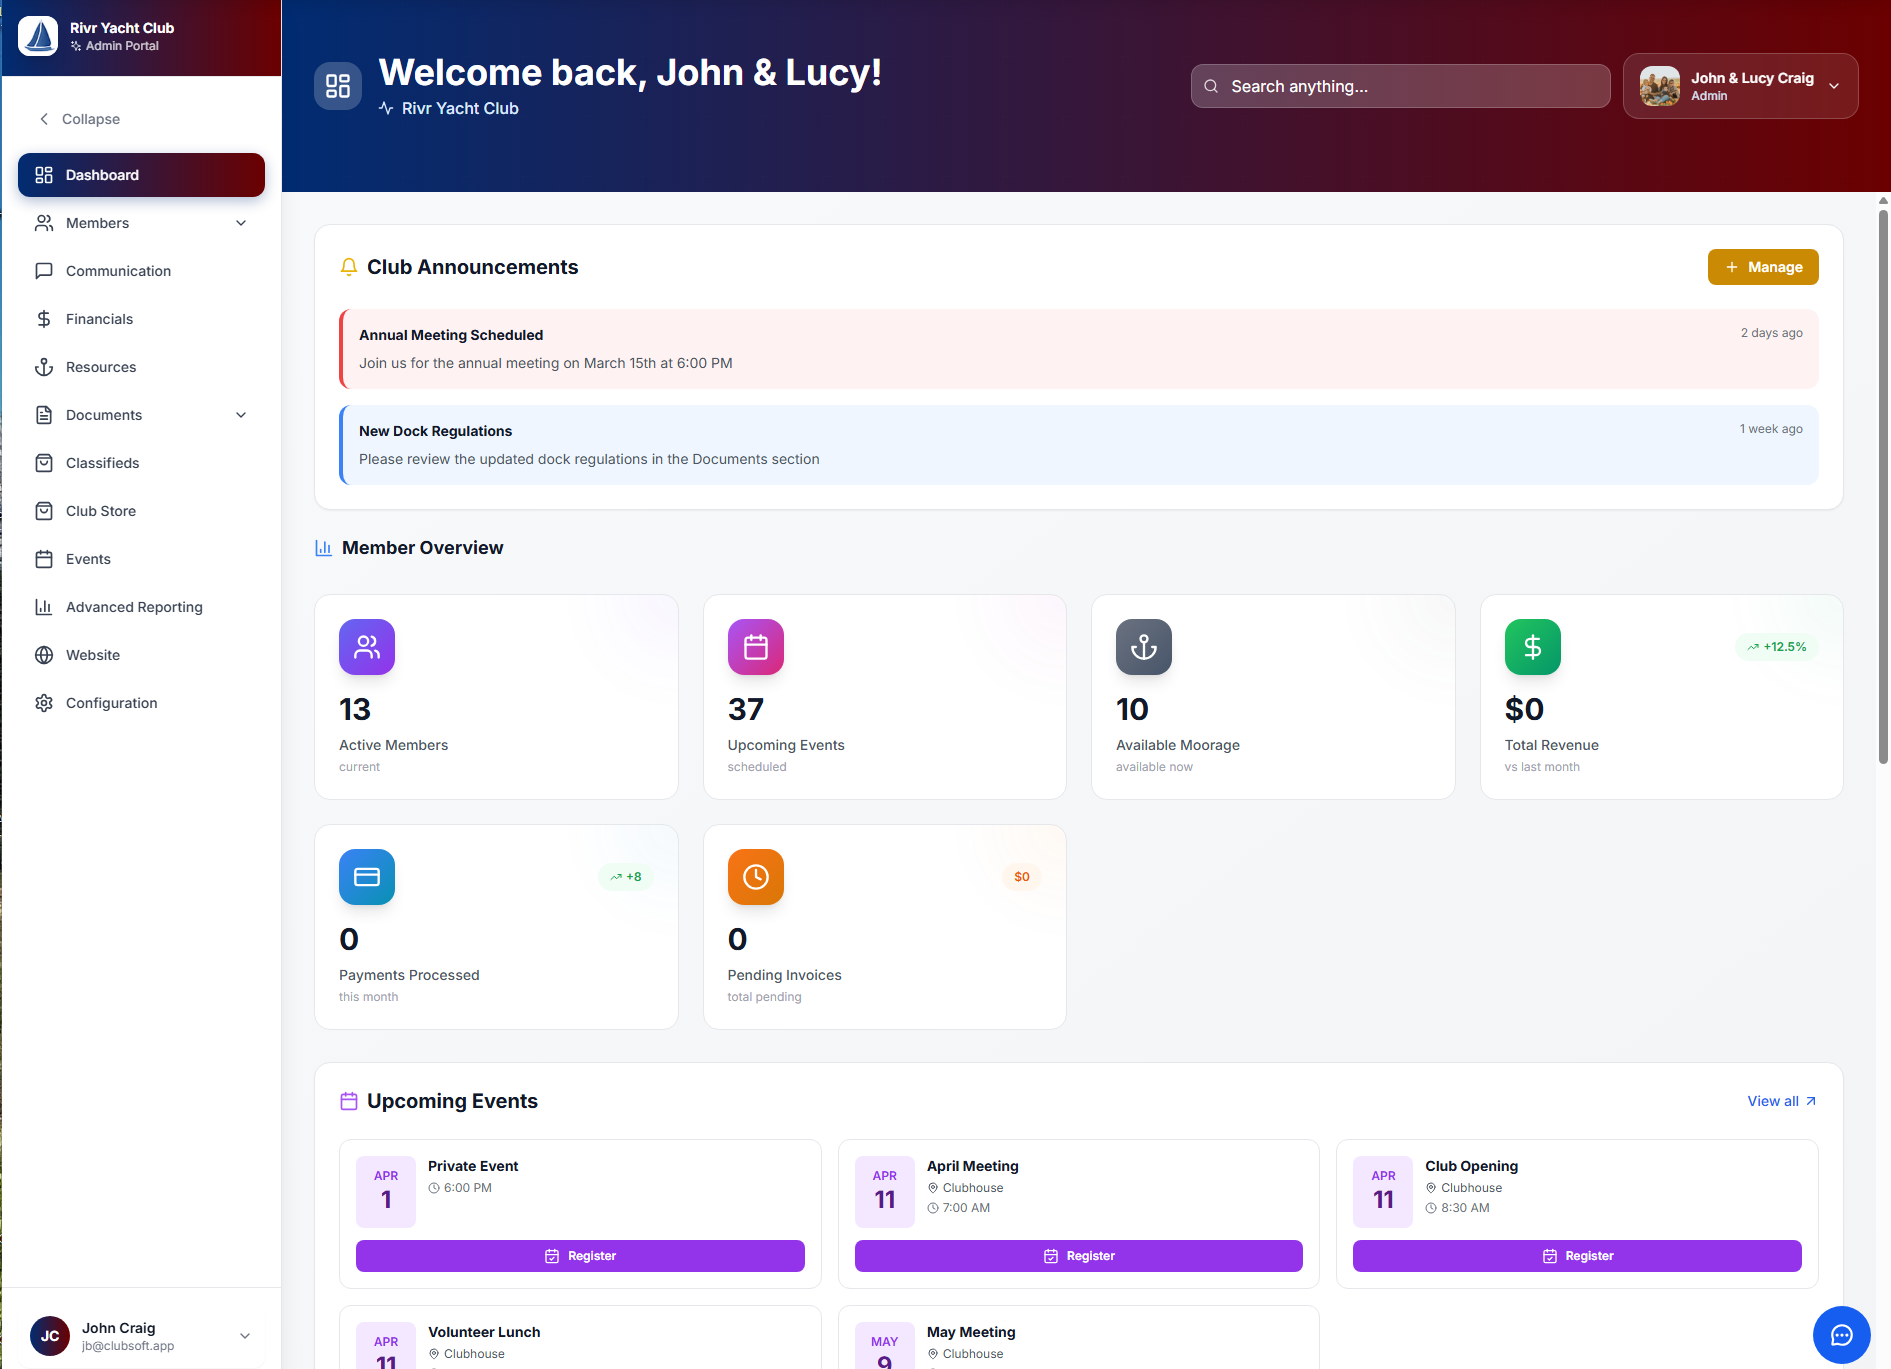The width and height of the screenshot is (1891, 1369).
Task: Click the 1 week ago timestamp
Action: (1771, 429)
